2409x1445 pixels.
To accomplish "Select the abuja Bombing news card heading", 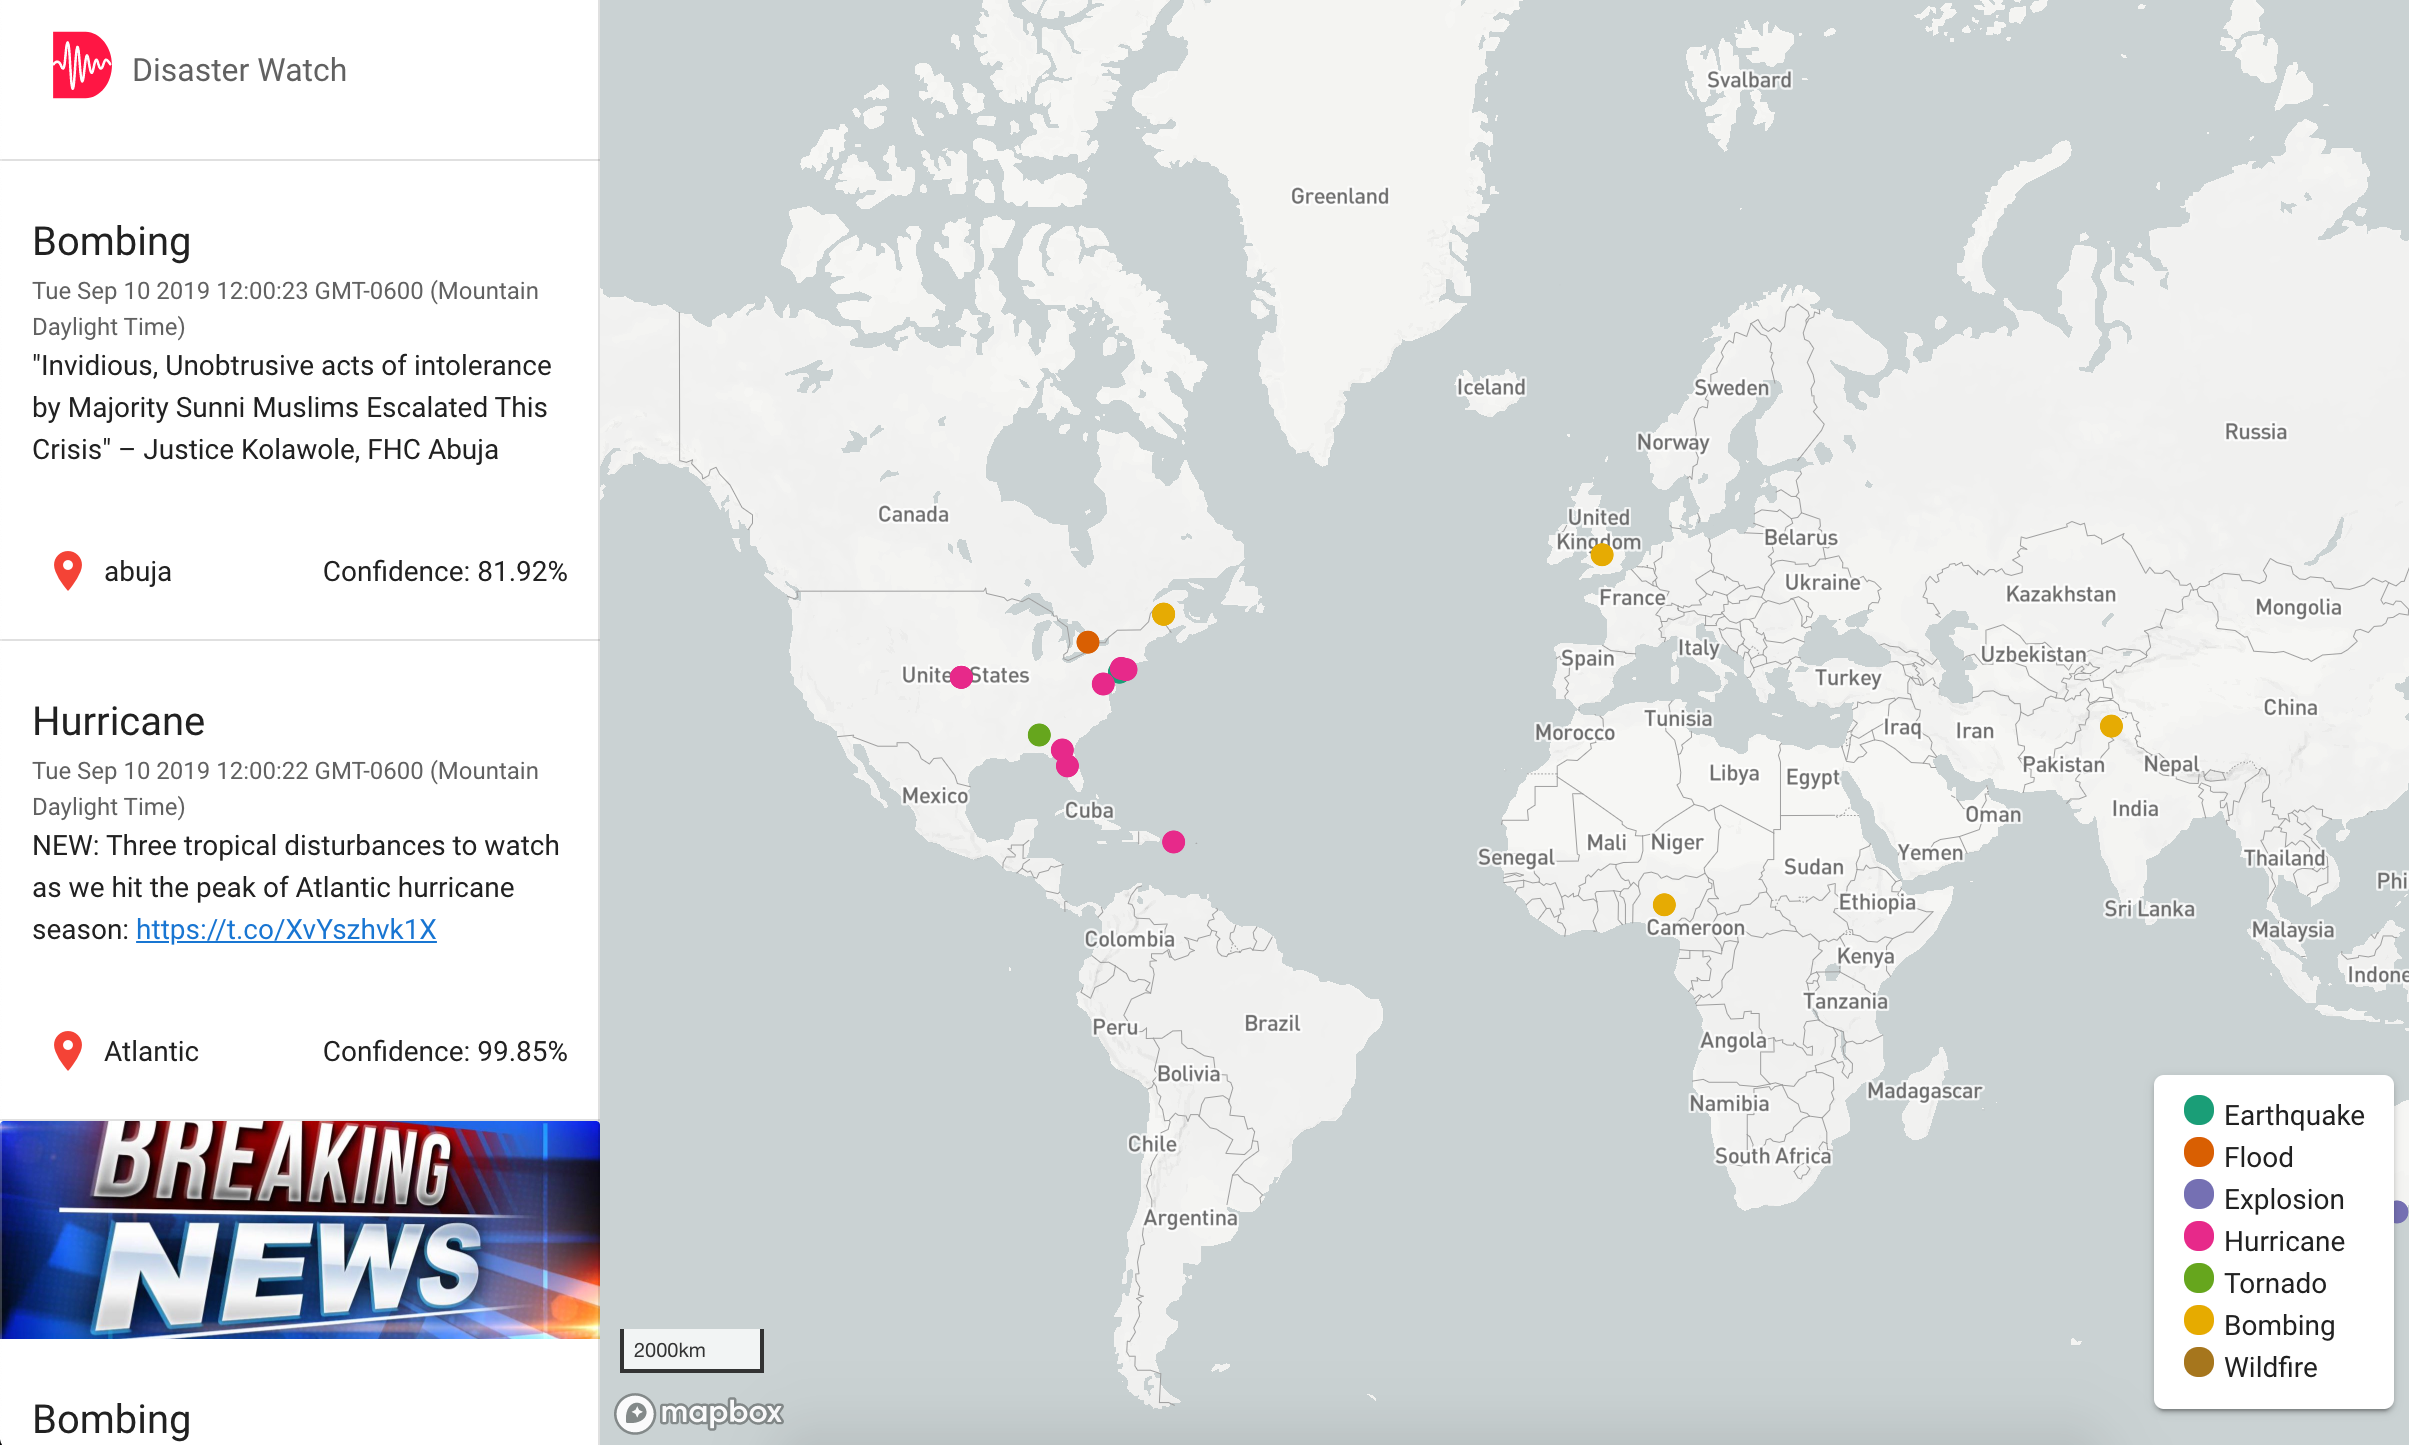I will pos(111,241).
